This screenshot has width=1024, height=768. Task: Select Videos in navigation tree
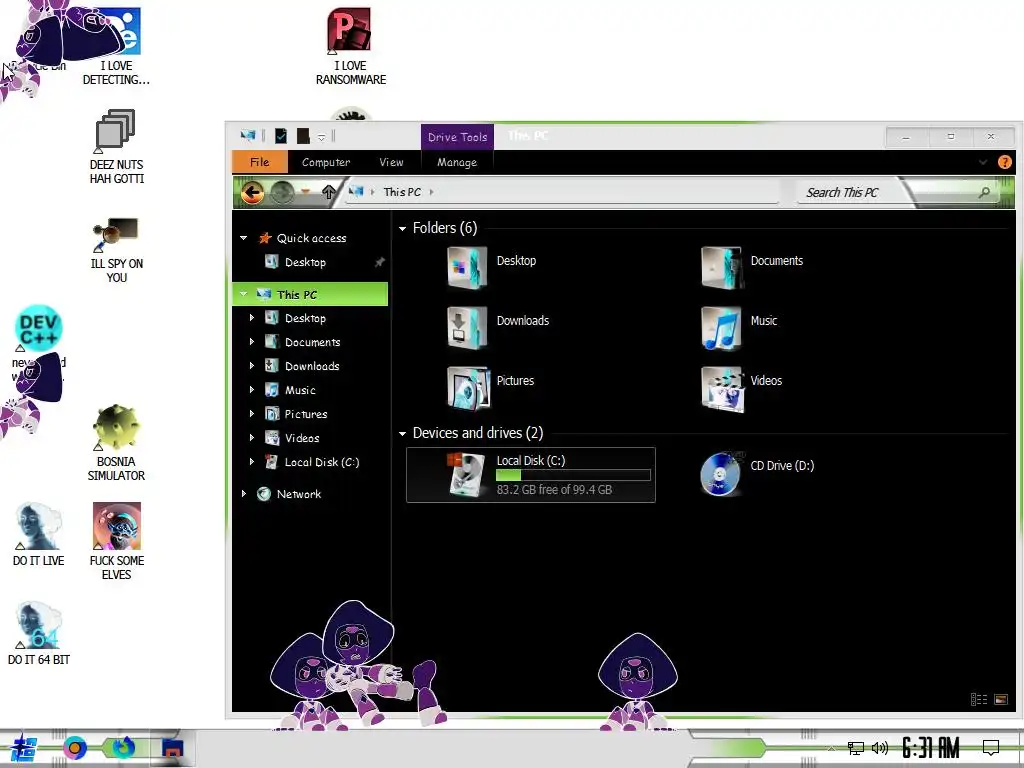point(302,438)
